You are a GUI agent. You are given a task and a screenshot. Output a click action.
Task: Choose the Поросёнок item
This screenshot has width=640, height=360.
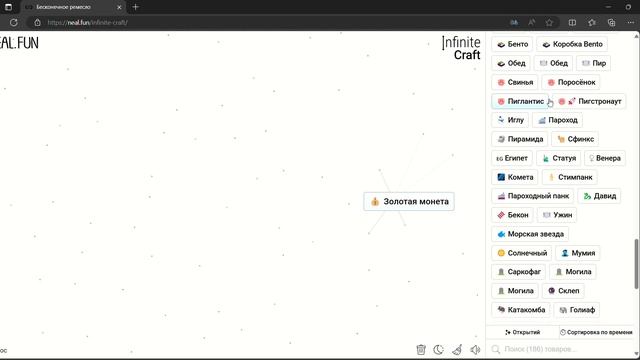point(571,82)
